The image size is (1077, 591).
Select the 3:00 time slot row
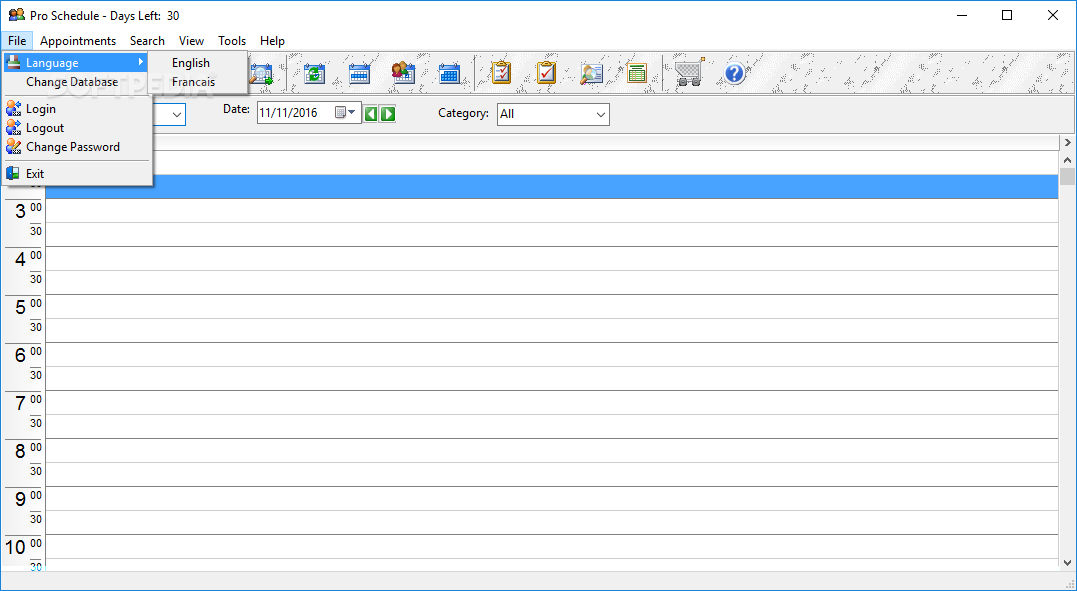552,211
